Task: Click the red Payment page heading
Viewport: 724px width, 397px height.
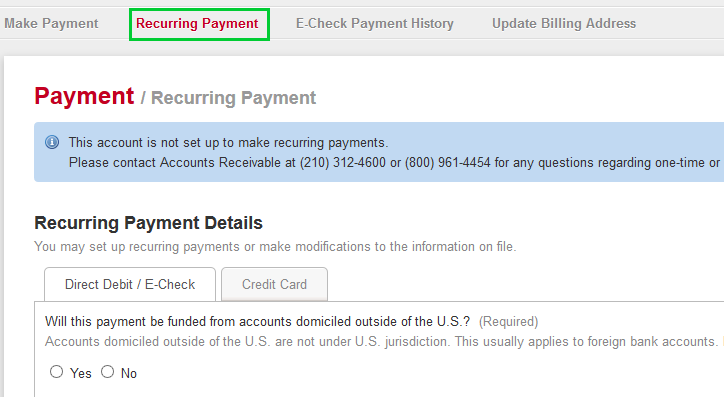Action: coord(84,96)
